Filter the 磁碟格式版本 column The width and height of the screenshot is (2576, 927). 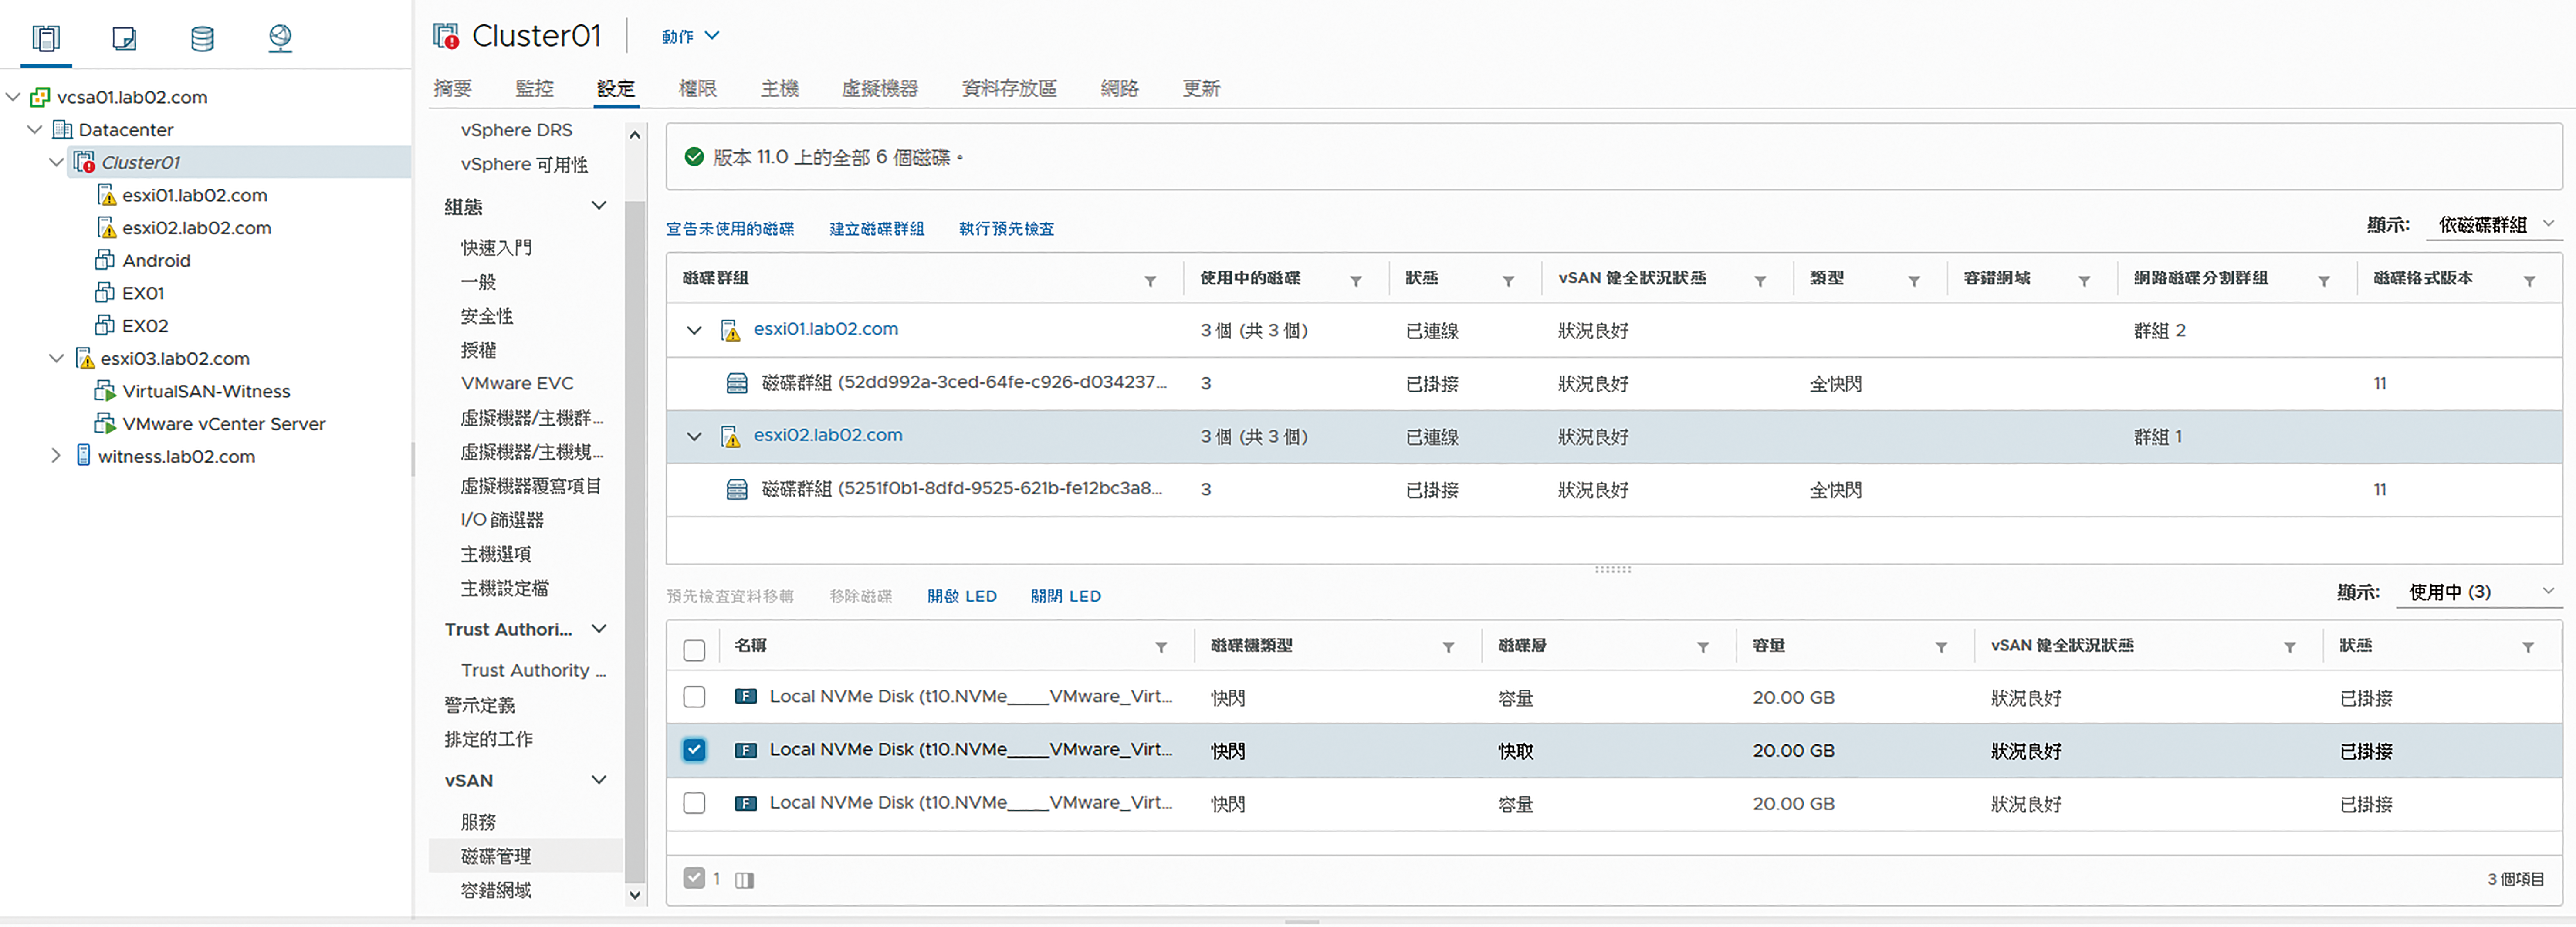click(x=2529, y=281)
